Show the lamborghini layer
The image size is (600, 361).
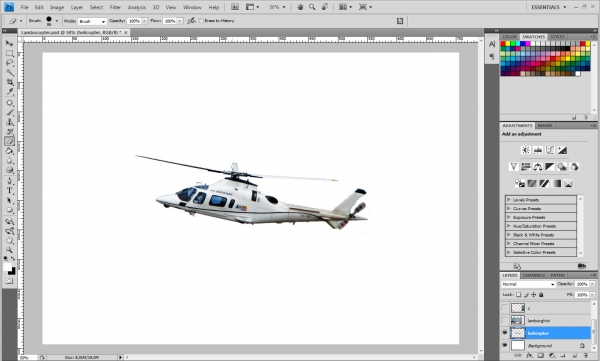point(505,320)
